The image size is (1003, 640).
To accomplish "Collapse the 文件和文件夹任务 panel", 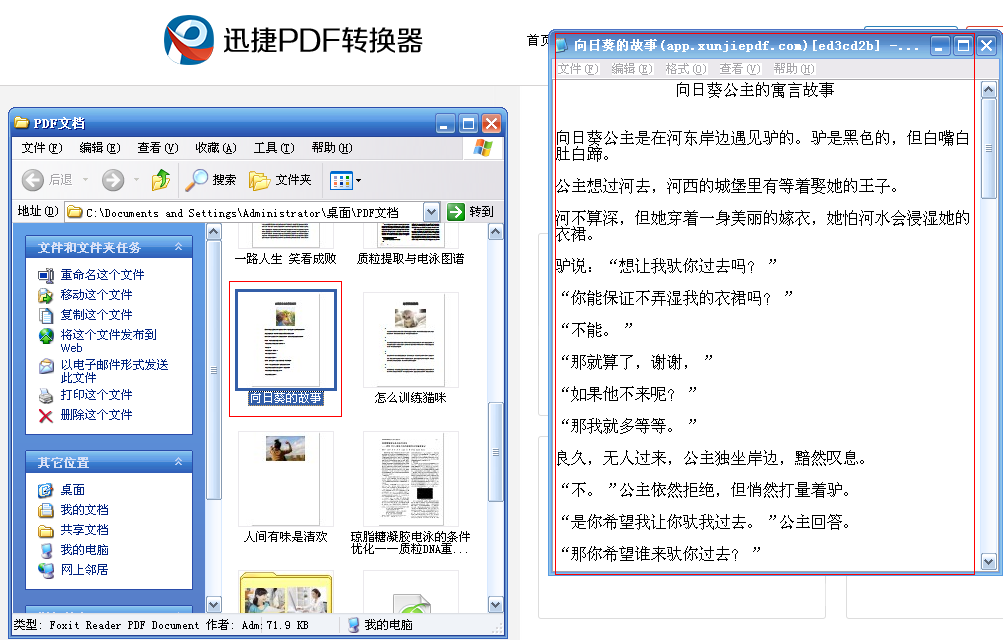I will 179,247.
